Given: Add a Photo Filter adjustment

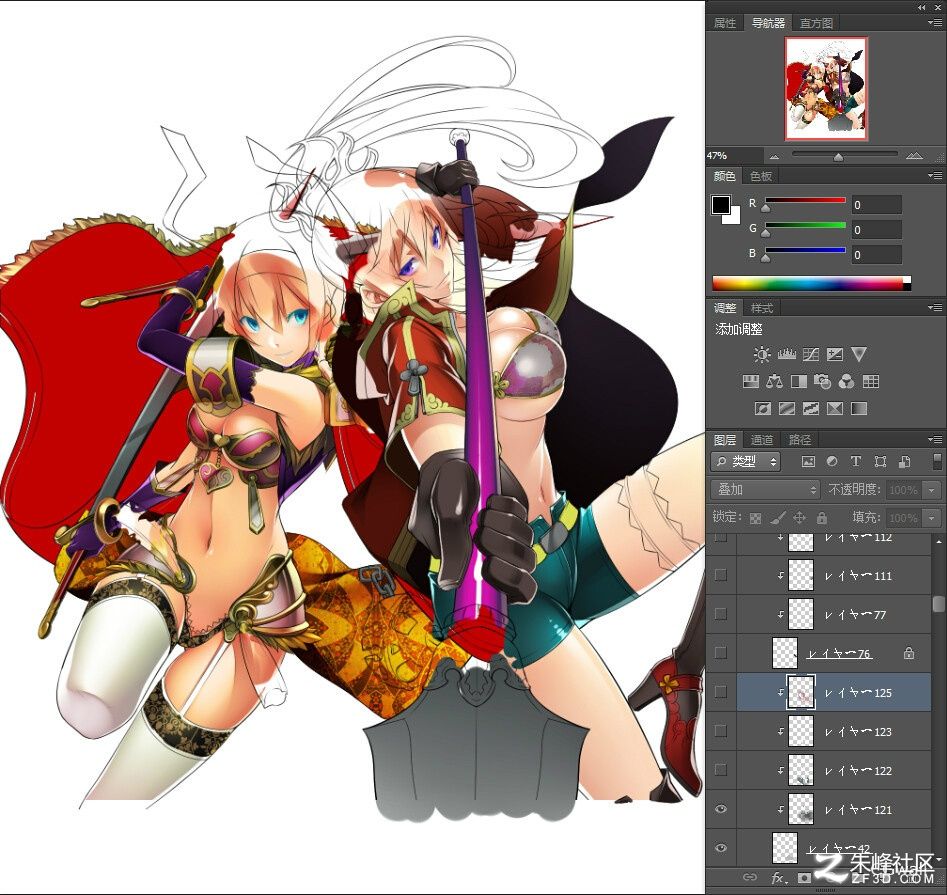Looking at the screenshot, I should tap(823, 382).
